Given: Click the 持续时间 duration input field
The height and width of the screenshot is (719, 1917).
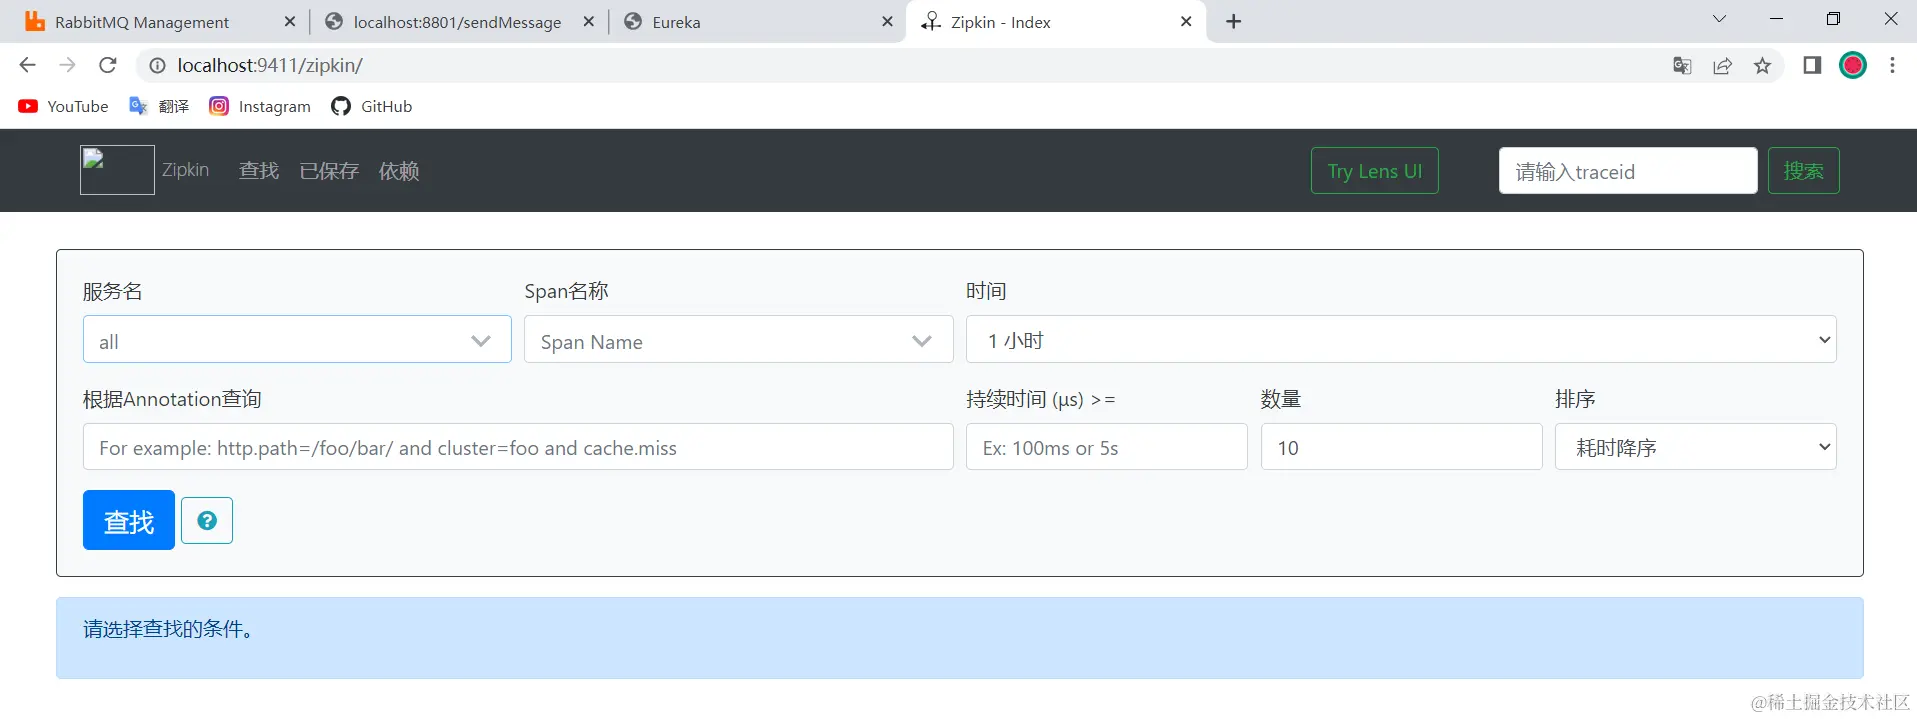Looking at the screenshot, I should click(x=1107, y=447).
